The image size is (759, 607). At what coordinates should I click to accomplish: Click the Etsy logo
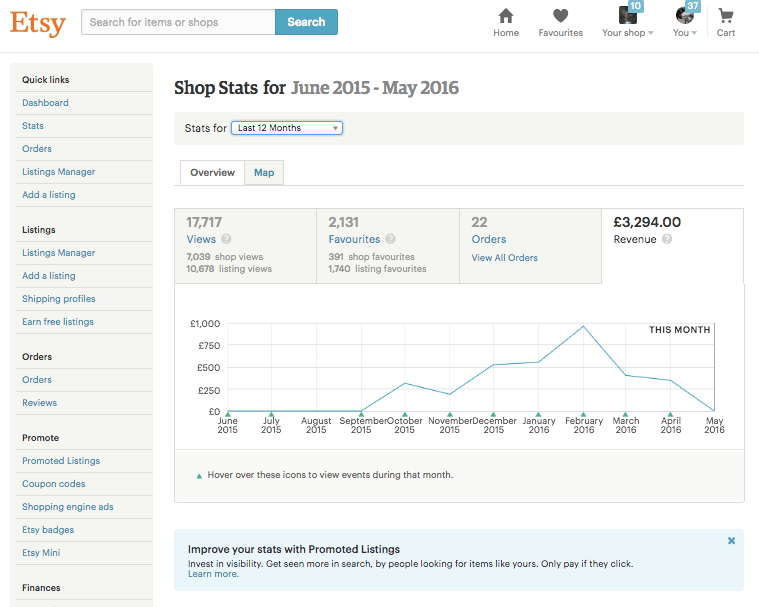pyautogui.click(x=38, y=22)
